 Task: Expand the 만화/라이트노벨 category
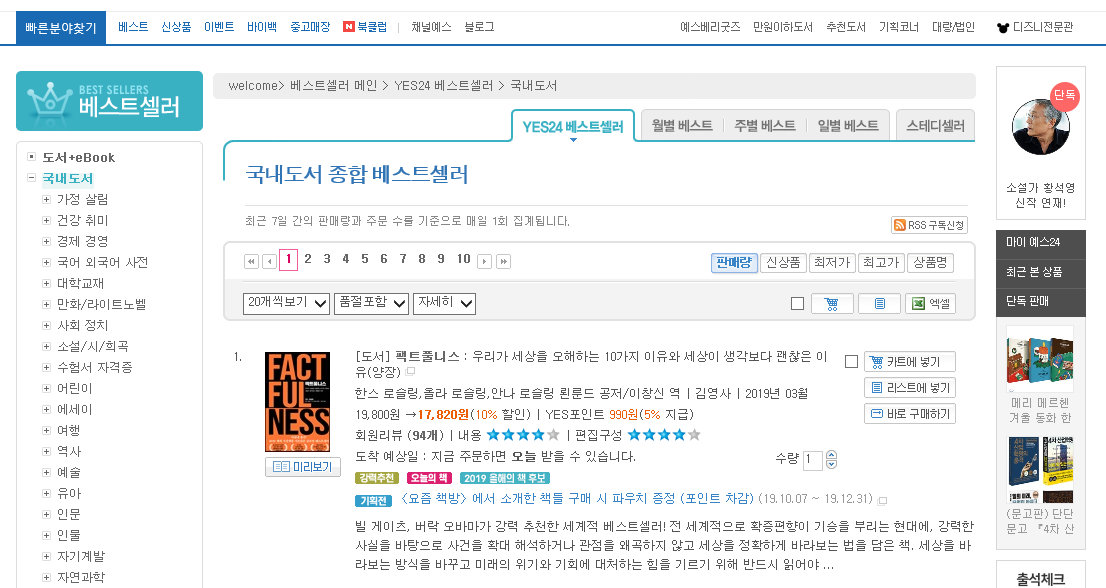pos(47,305)
